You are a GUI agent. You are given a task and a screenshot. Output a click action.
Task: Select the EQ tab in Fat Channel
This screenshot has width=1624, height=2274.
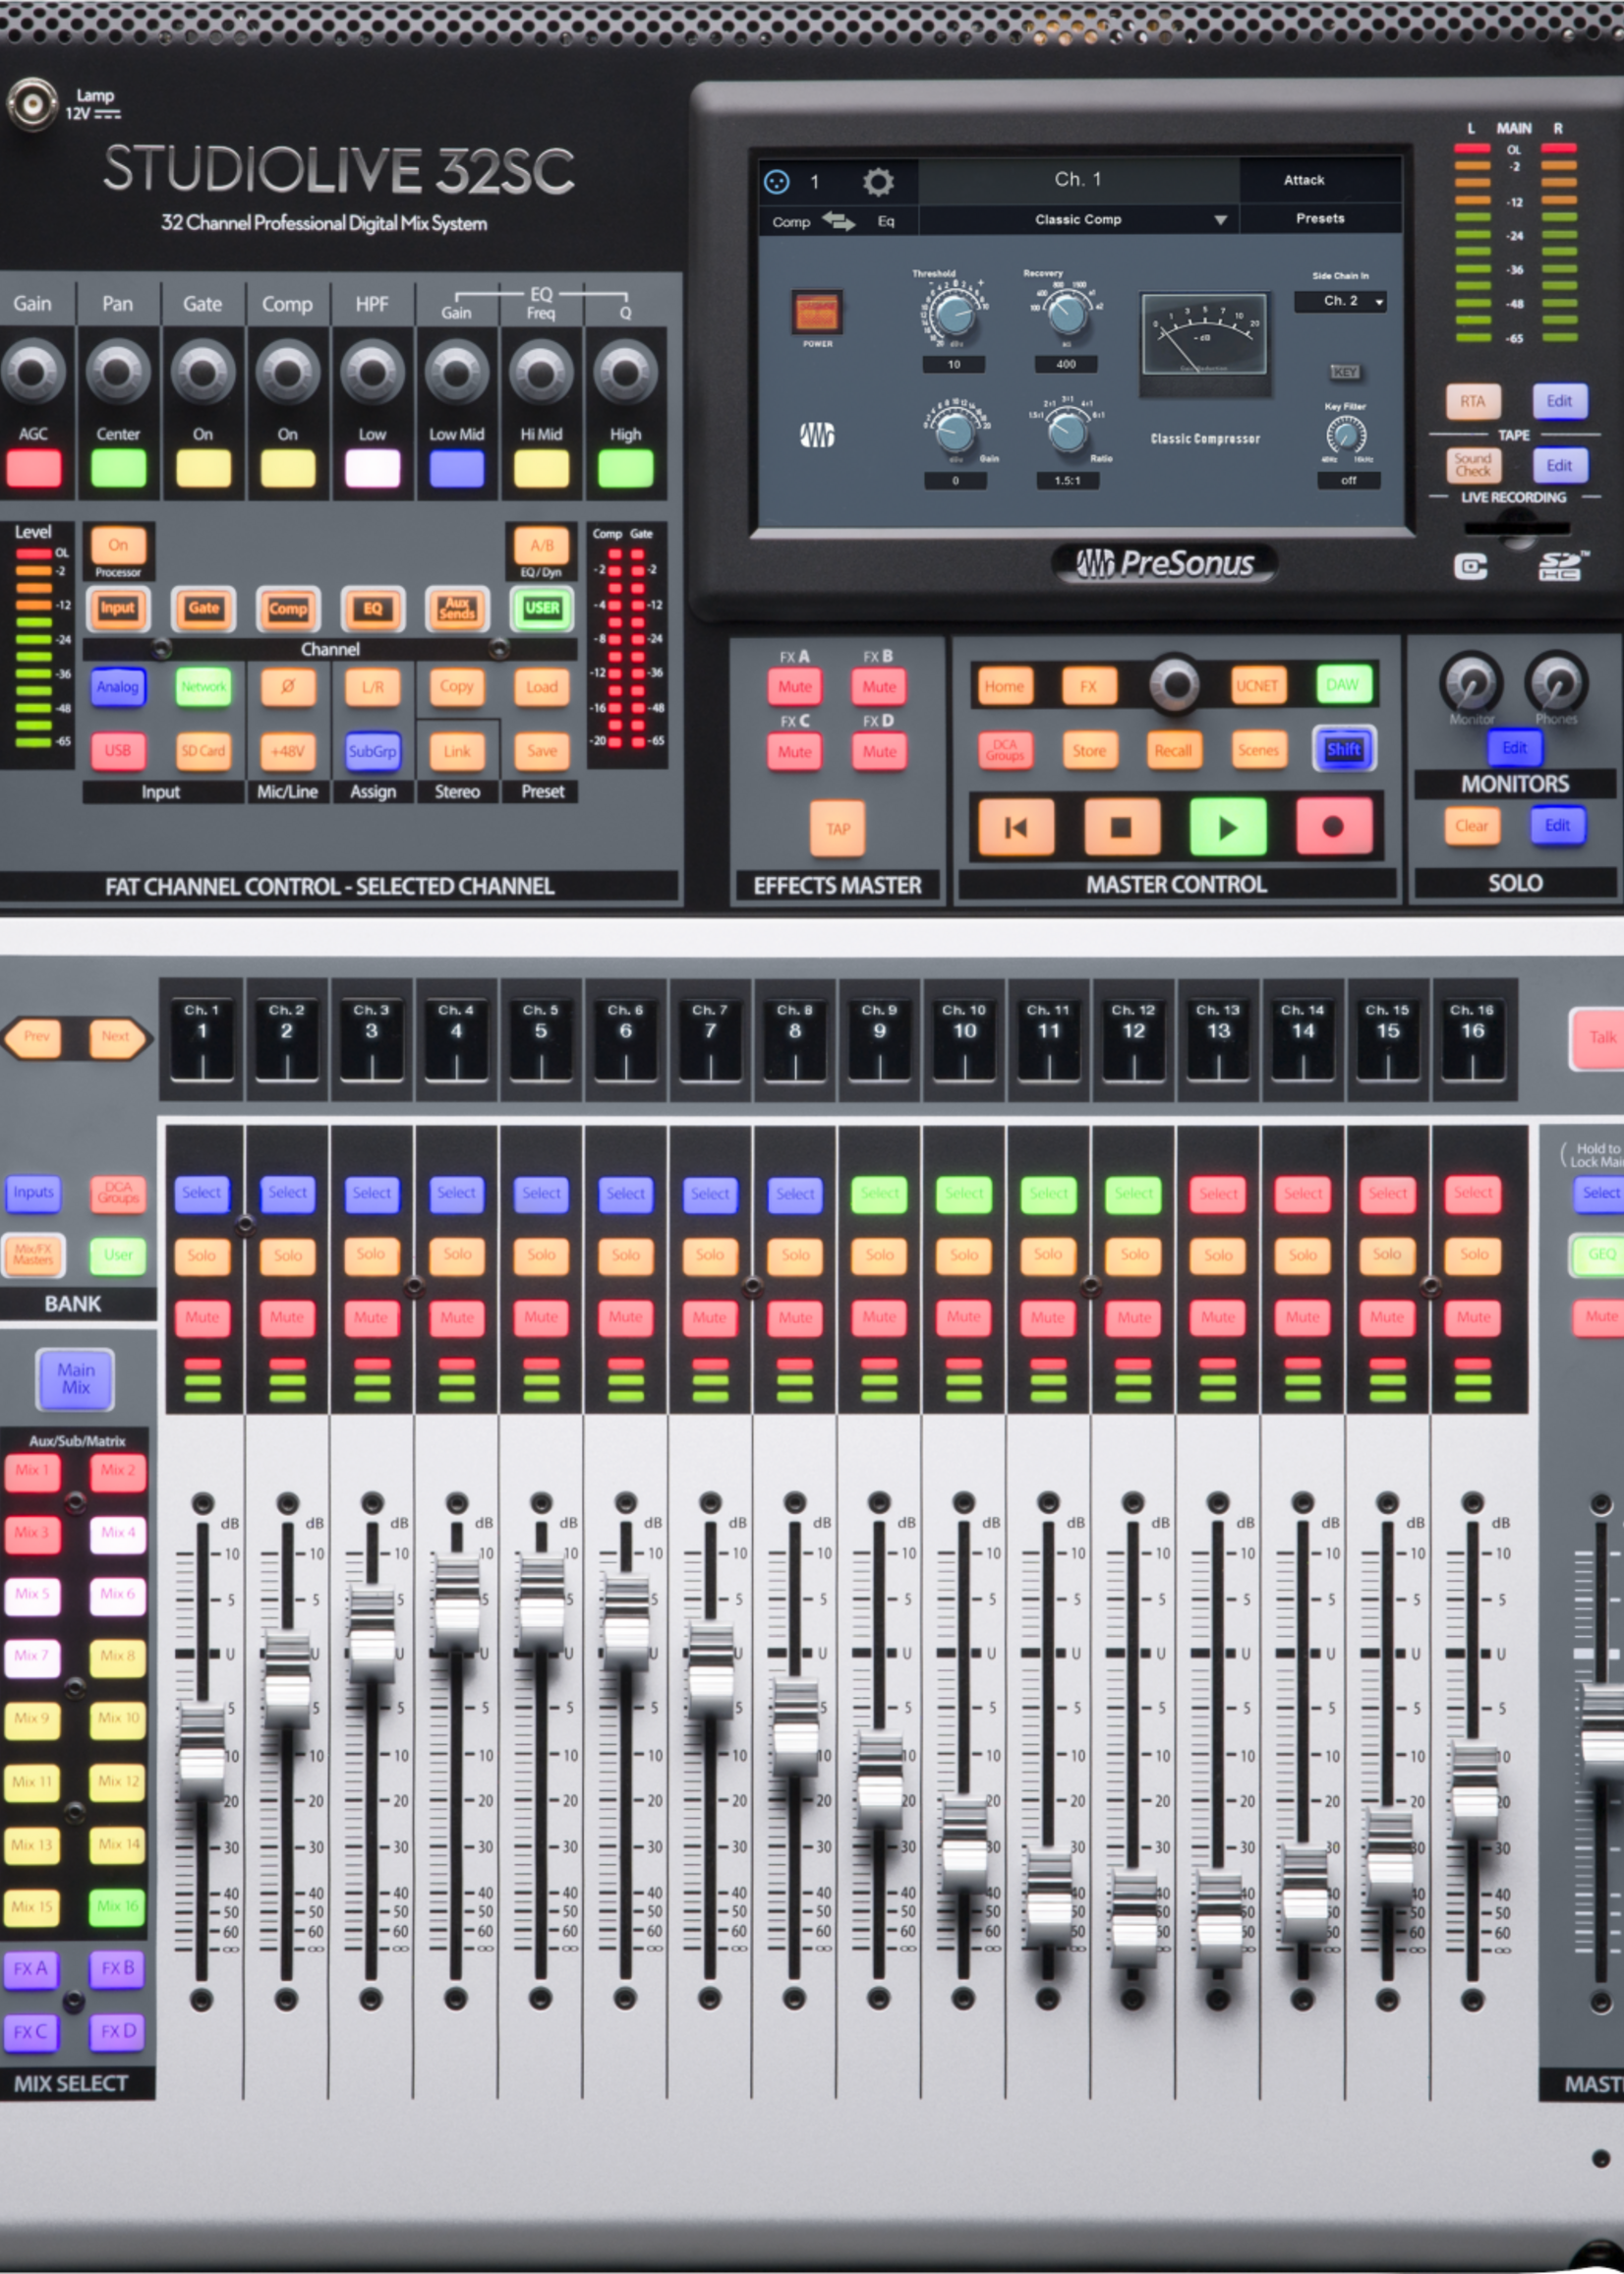372,608
